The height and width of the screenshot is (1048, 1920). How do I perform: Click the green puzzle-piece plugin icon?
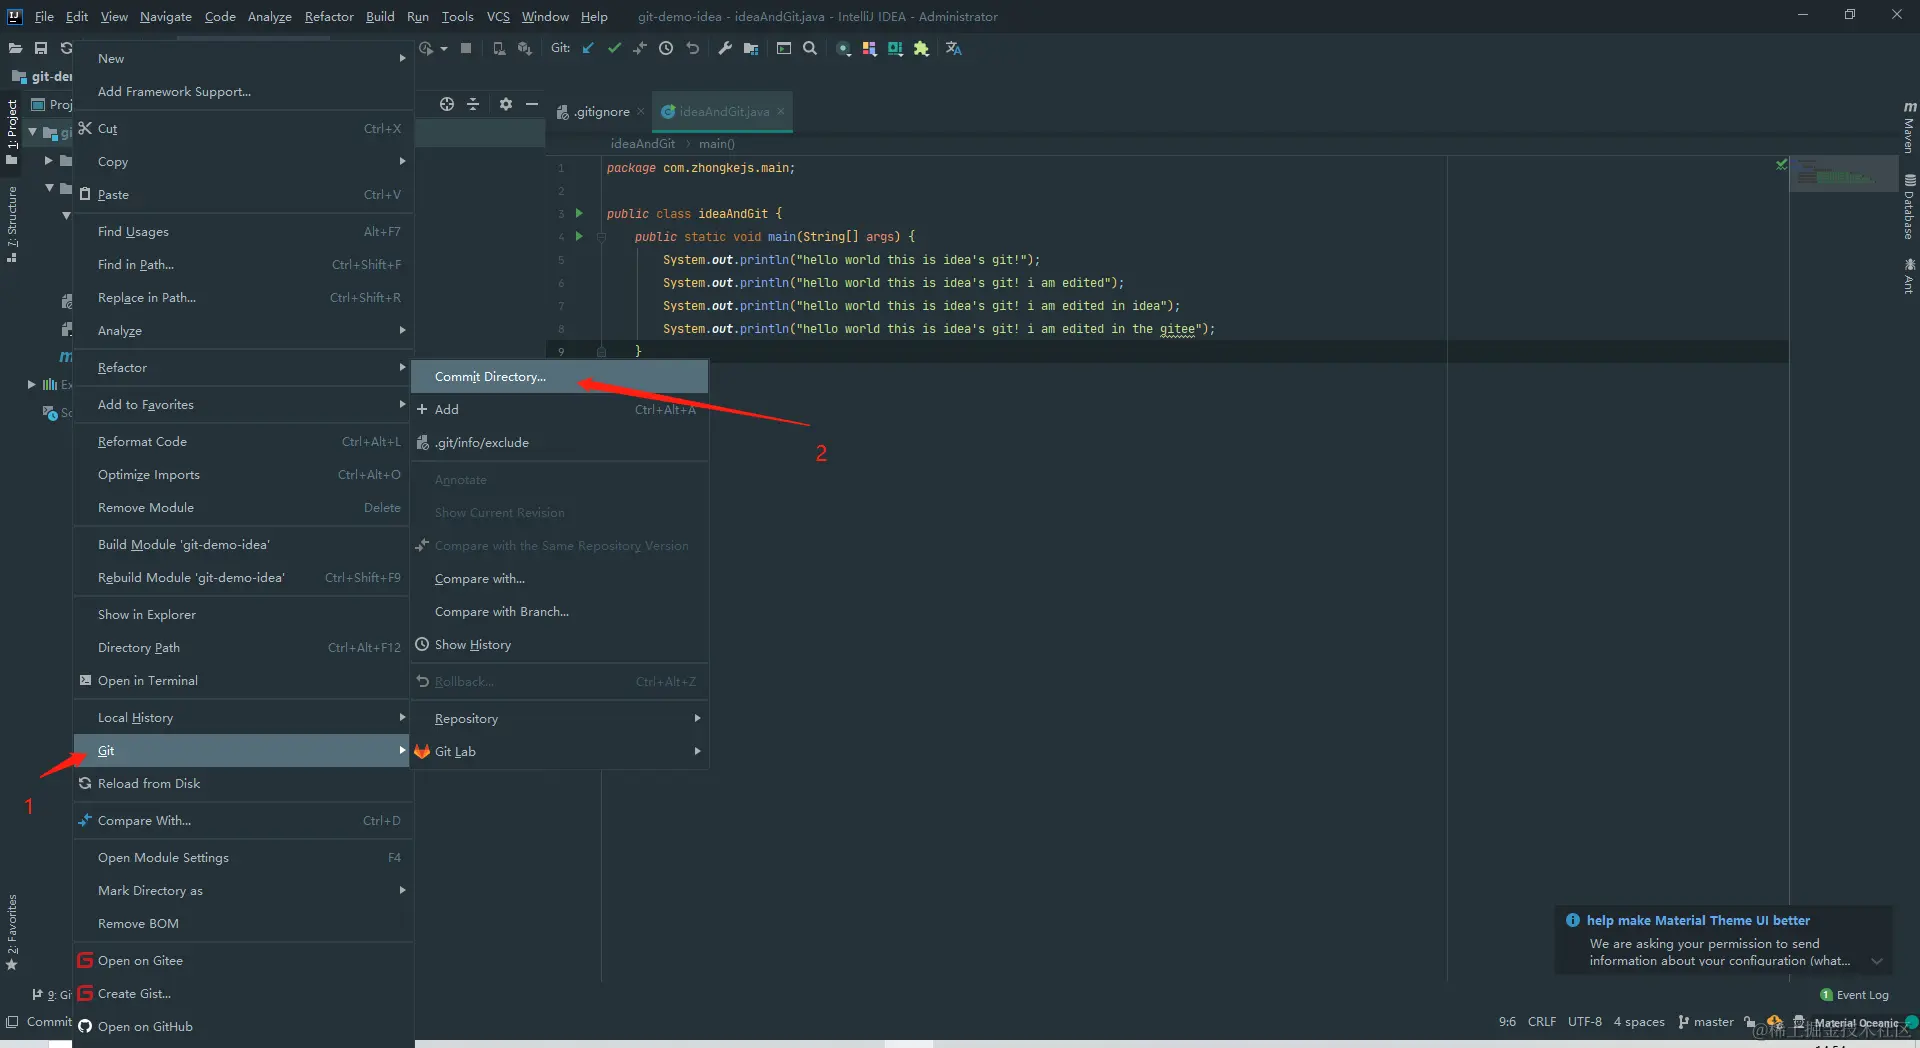tap(921, 48)
